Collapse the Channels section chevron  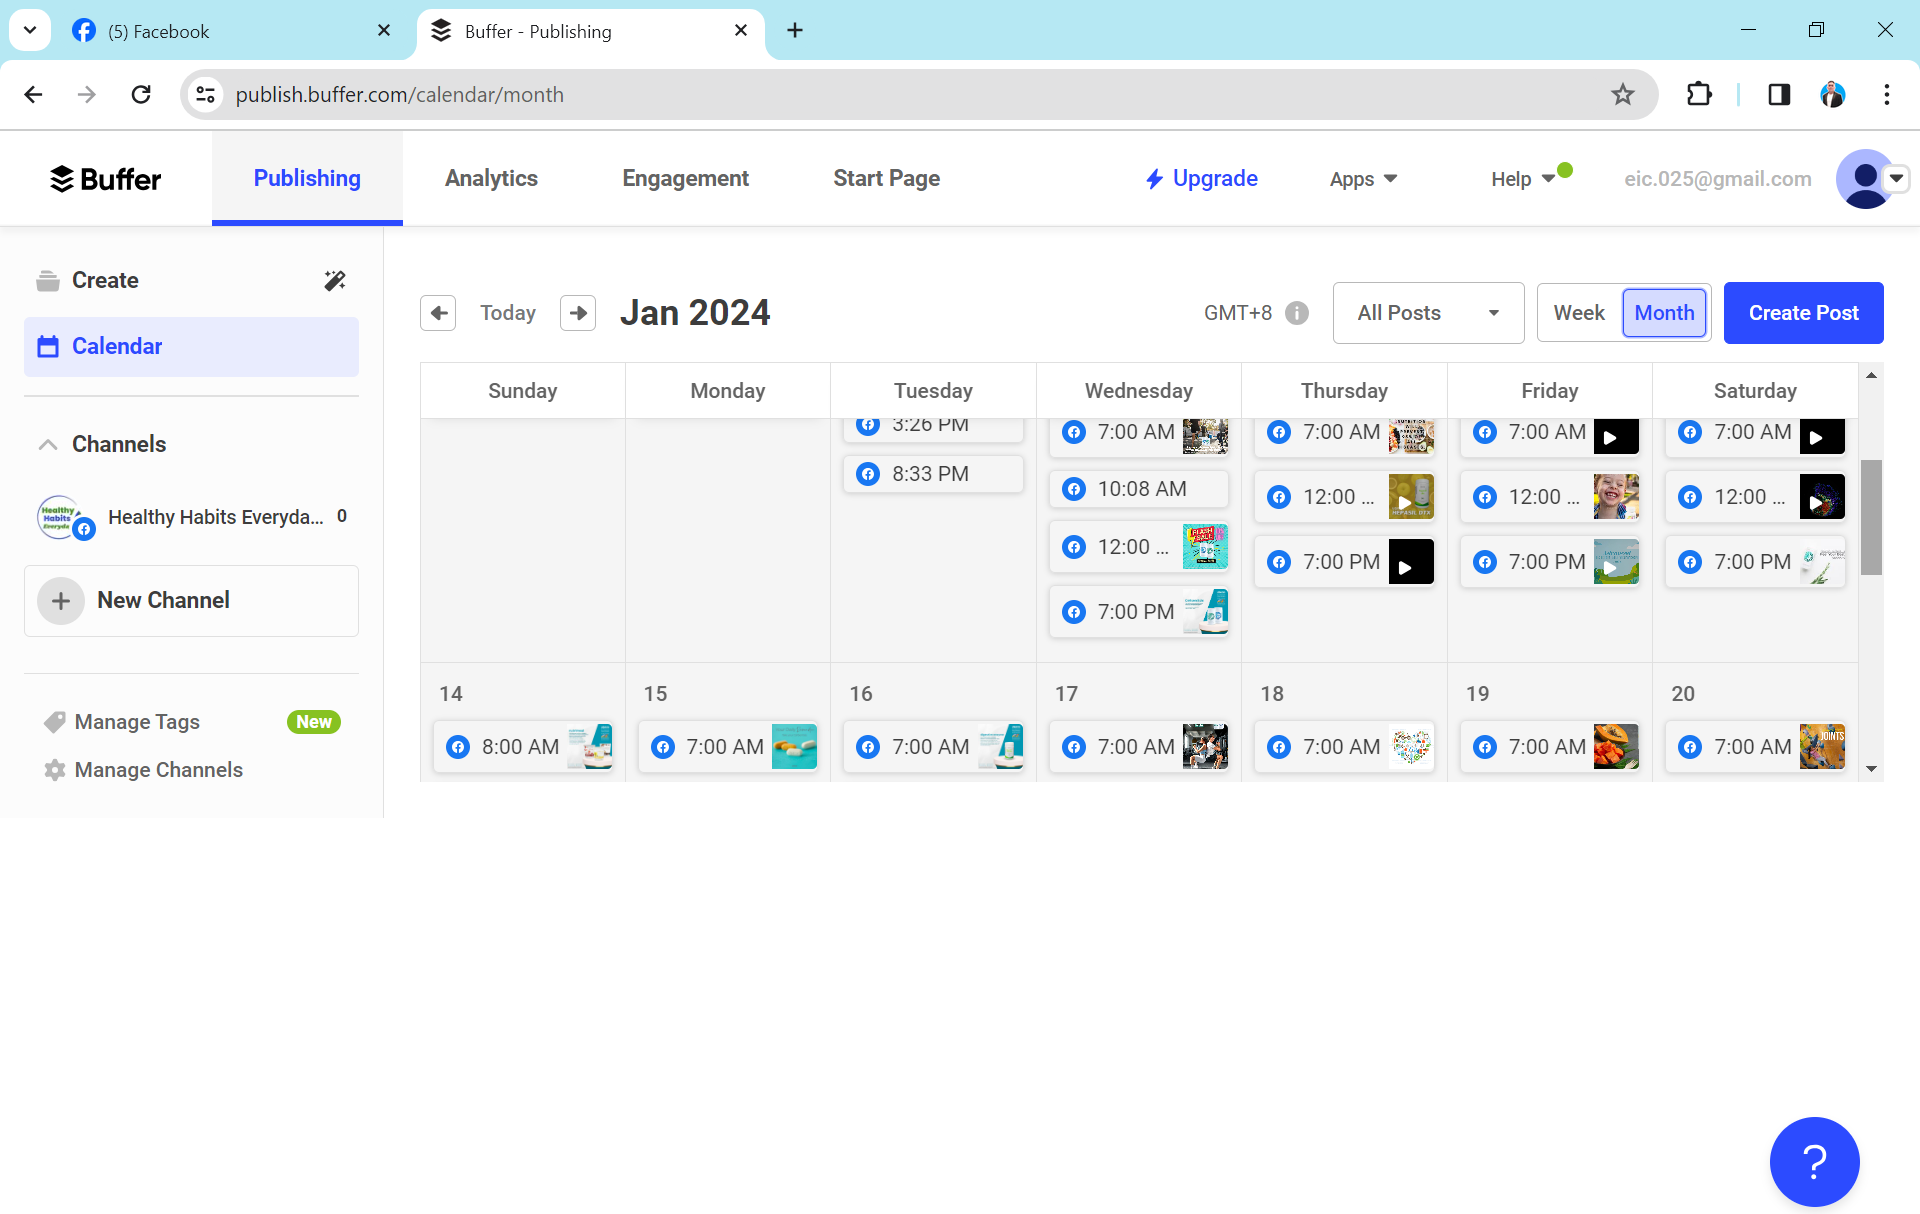(47, 444)
